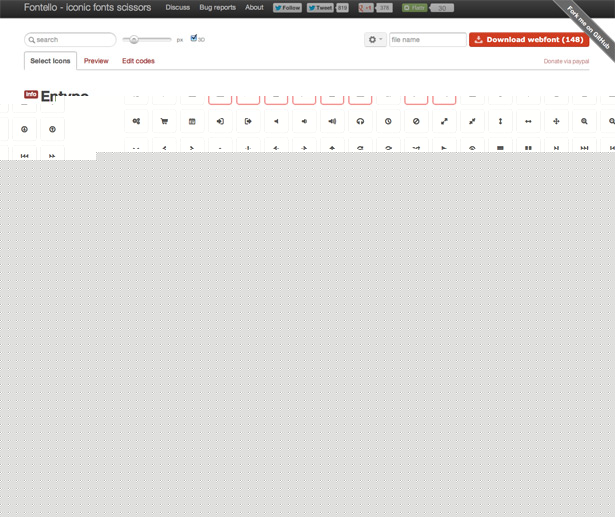Click the Fork me on GitHub ribbon

coord(588,28)
